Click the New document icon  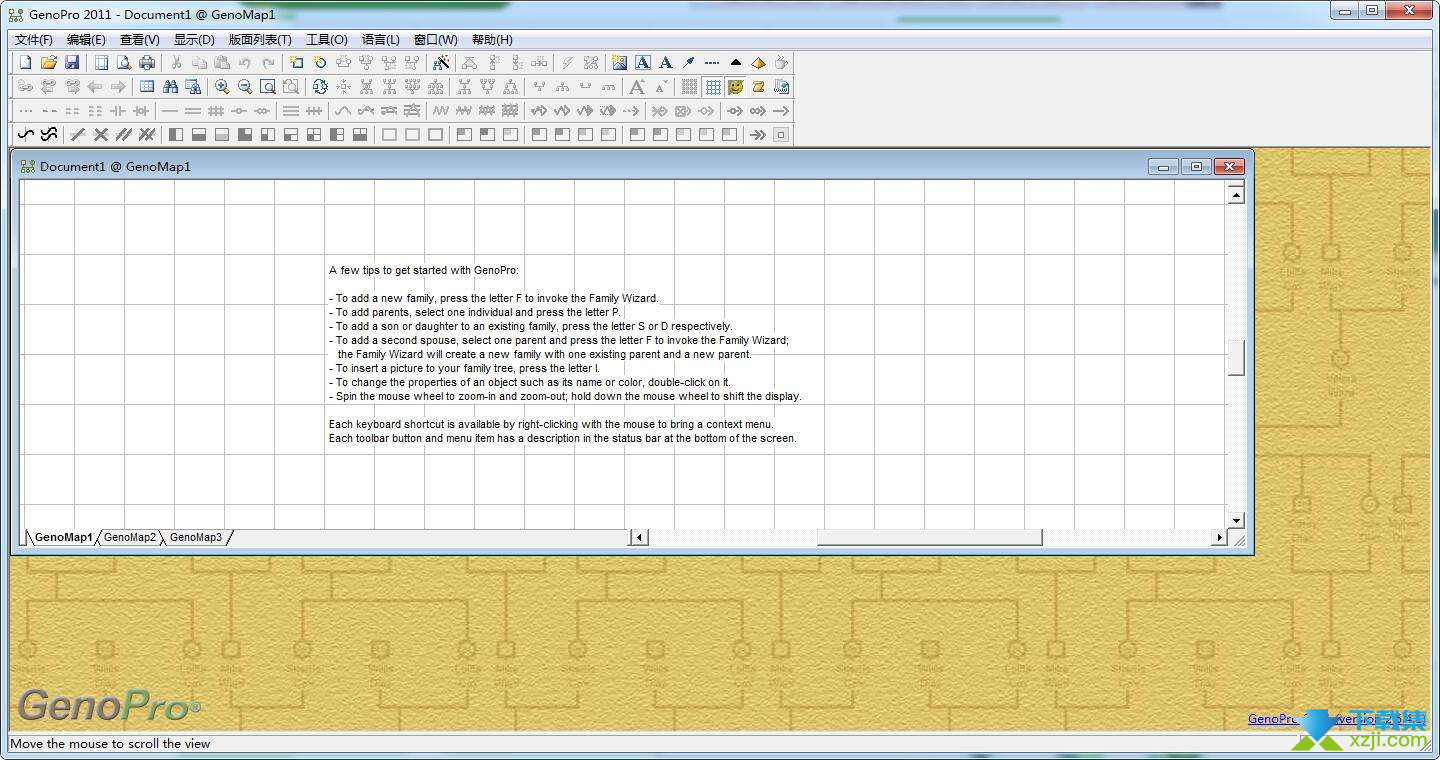click(26, 63)
